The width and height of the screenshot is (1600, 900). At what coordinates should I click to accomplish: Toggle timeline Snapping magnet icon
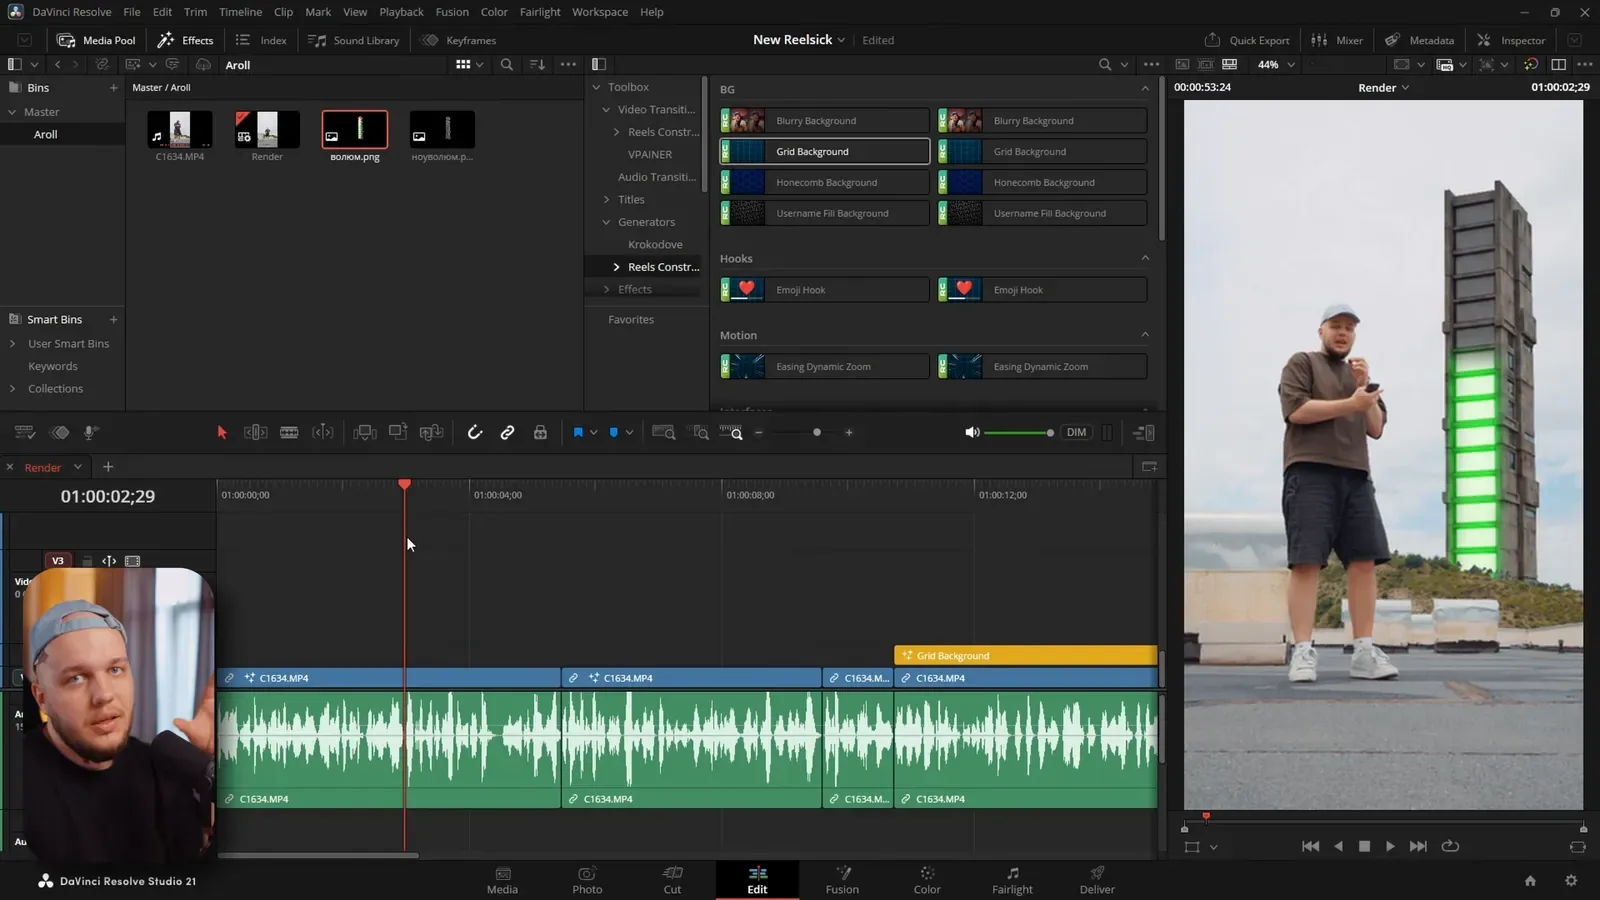475,432
